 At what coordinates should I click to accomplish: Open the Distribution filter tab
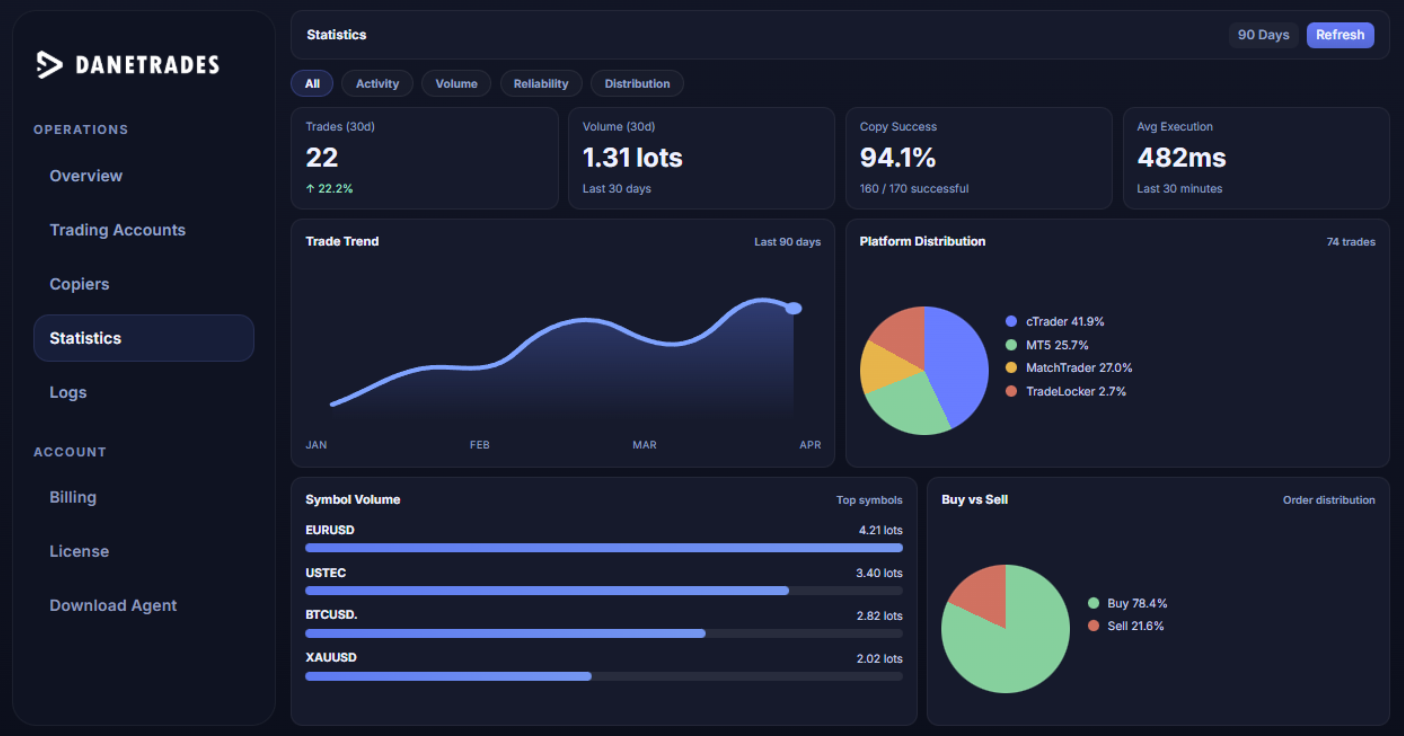coord(637,84)
